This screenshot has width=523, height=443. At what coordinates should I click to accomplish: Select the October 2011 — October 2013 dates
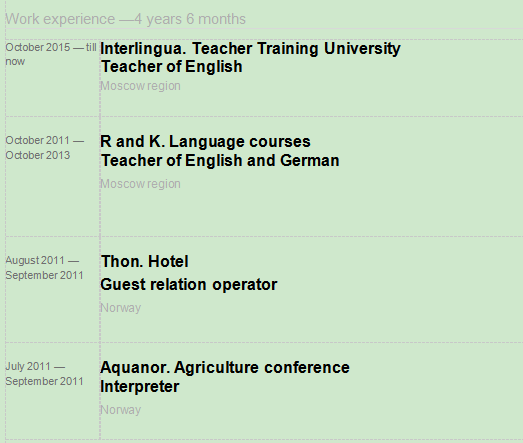[44, 148]
